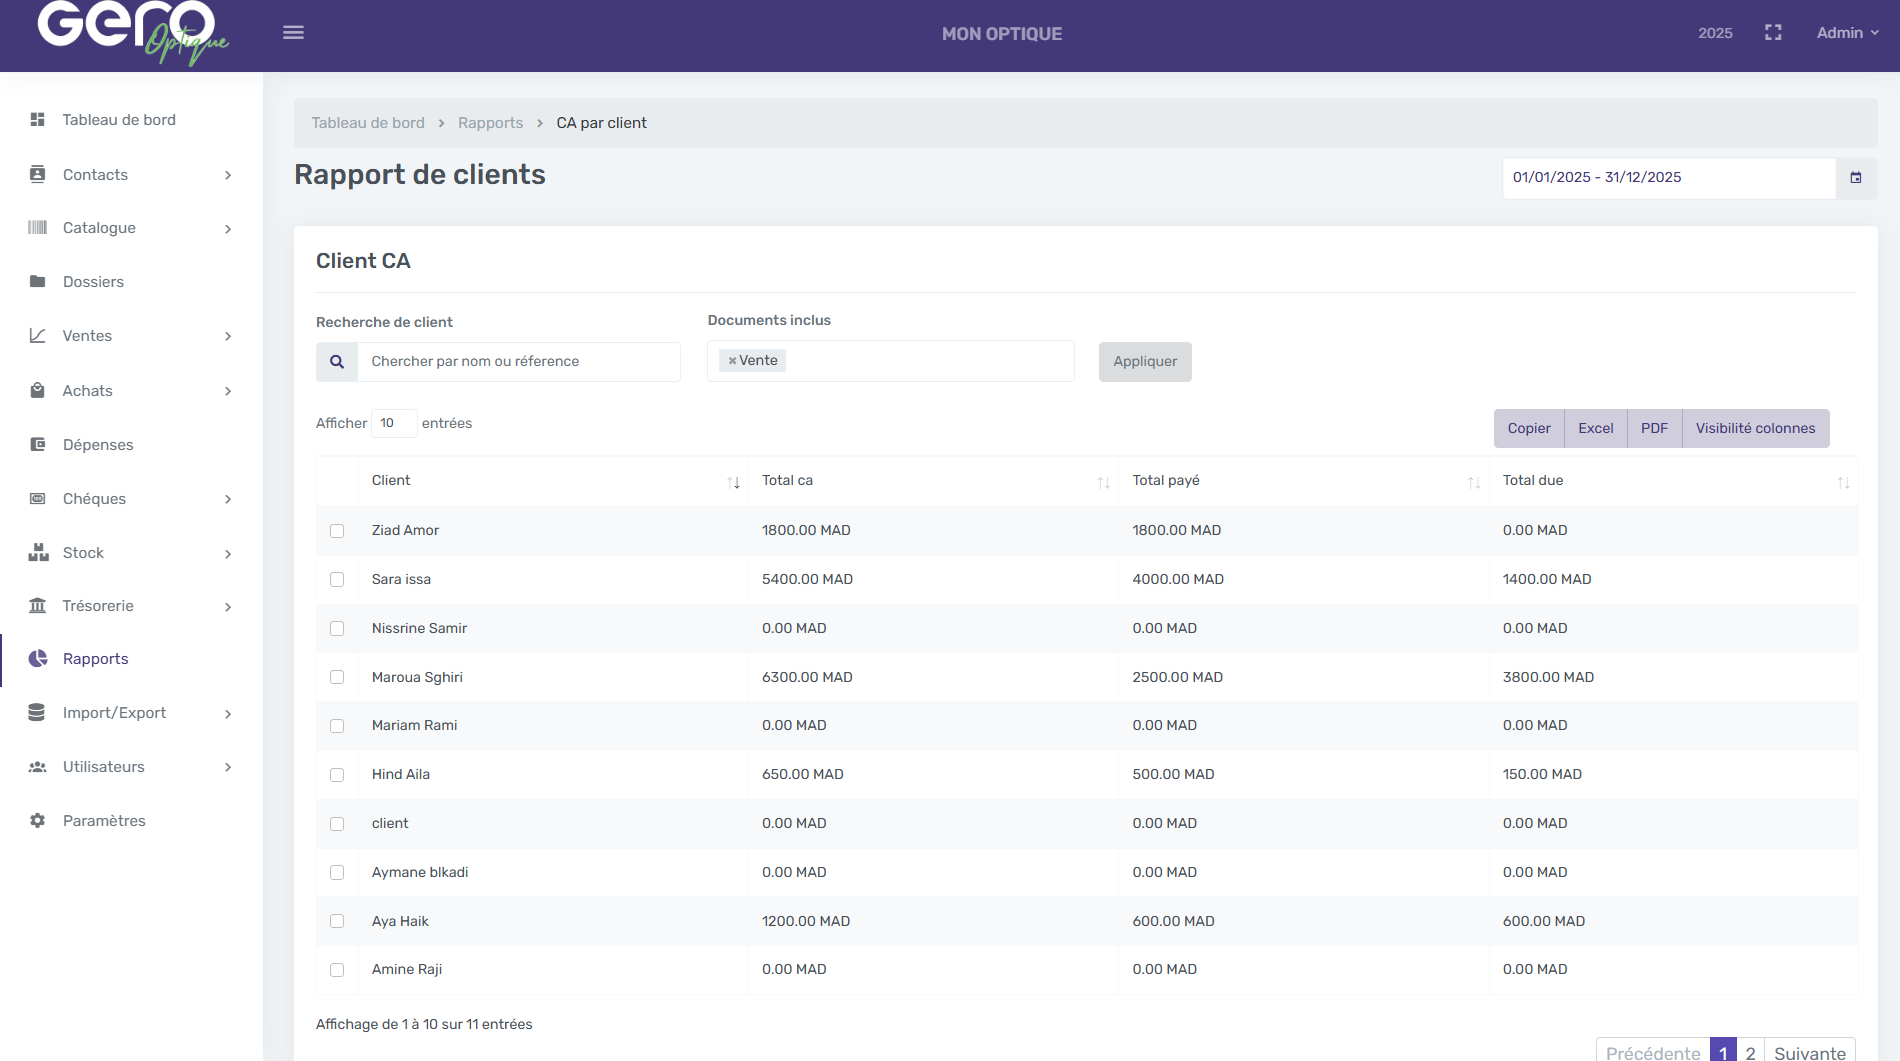Expand the Trésorerie menu section
1900x1061 pixels.
(x=132, y=606)
